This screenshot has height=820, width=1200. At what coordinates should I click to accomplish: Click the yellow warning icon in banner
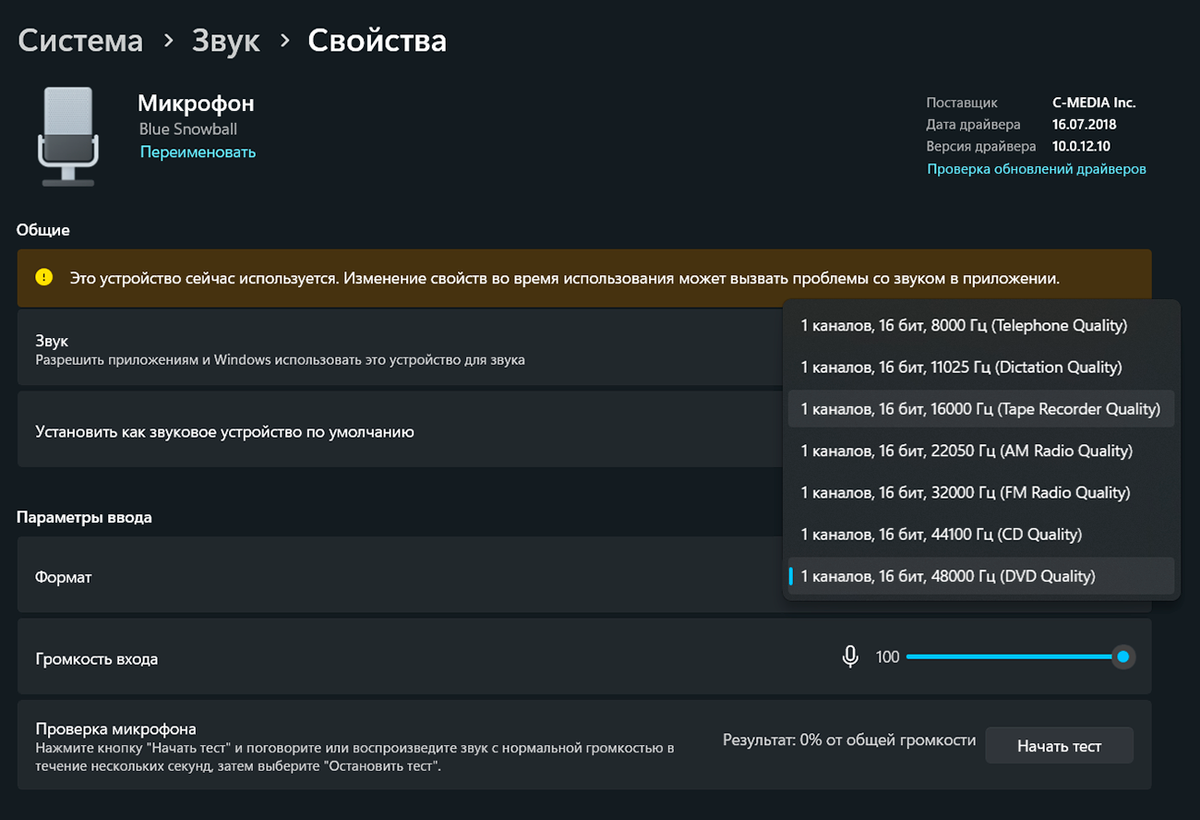click(44, 278)
